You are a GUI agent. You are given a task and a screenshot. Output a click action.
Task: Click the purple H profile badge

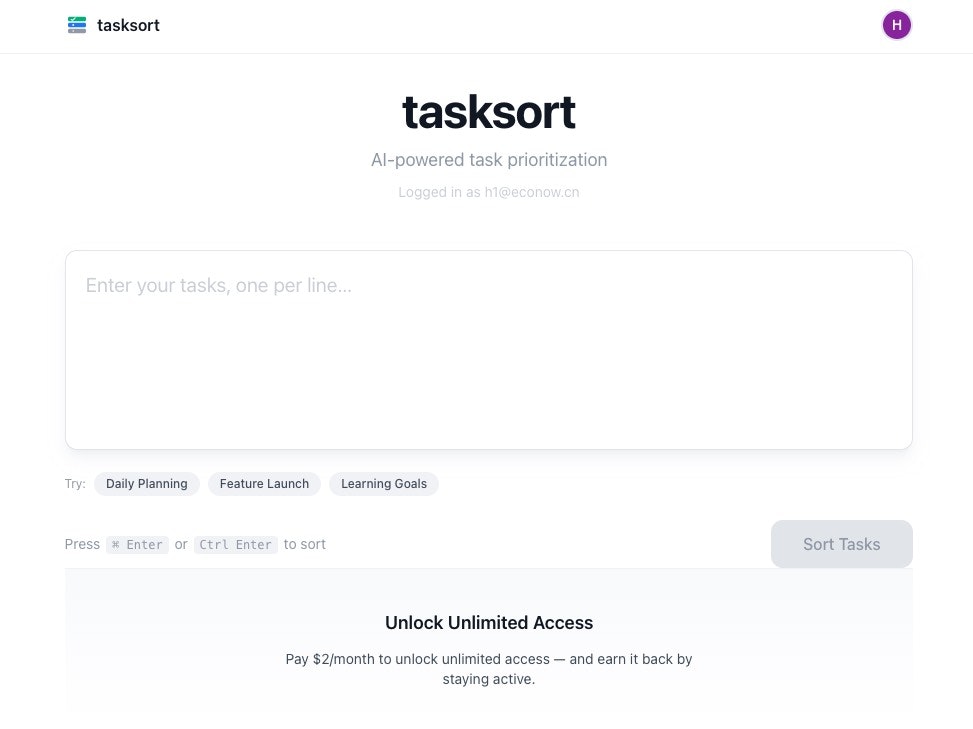[896, 25]
